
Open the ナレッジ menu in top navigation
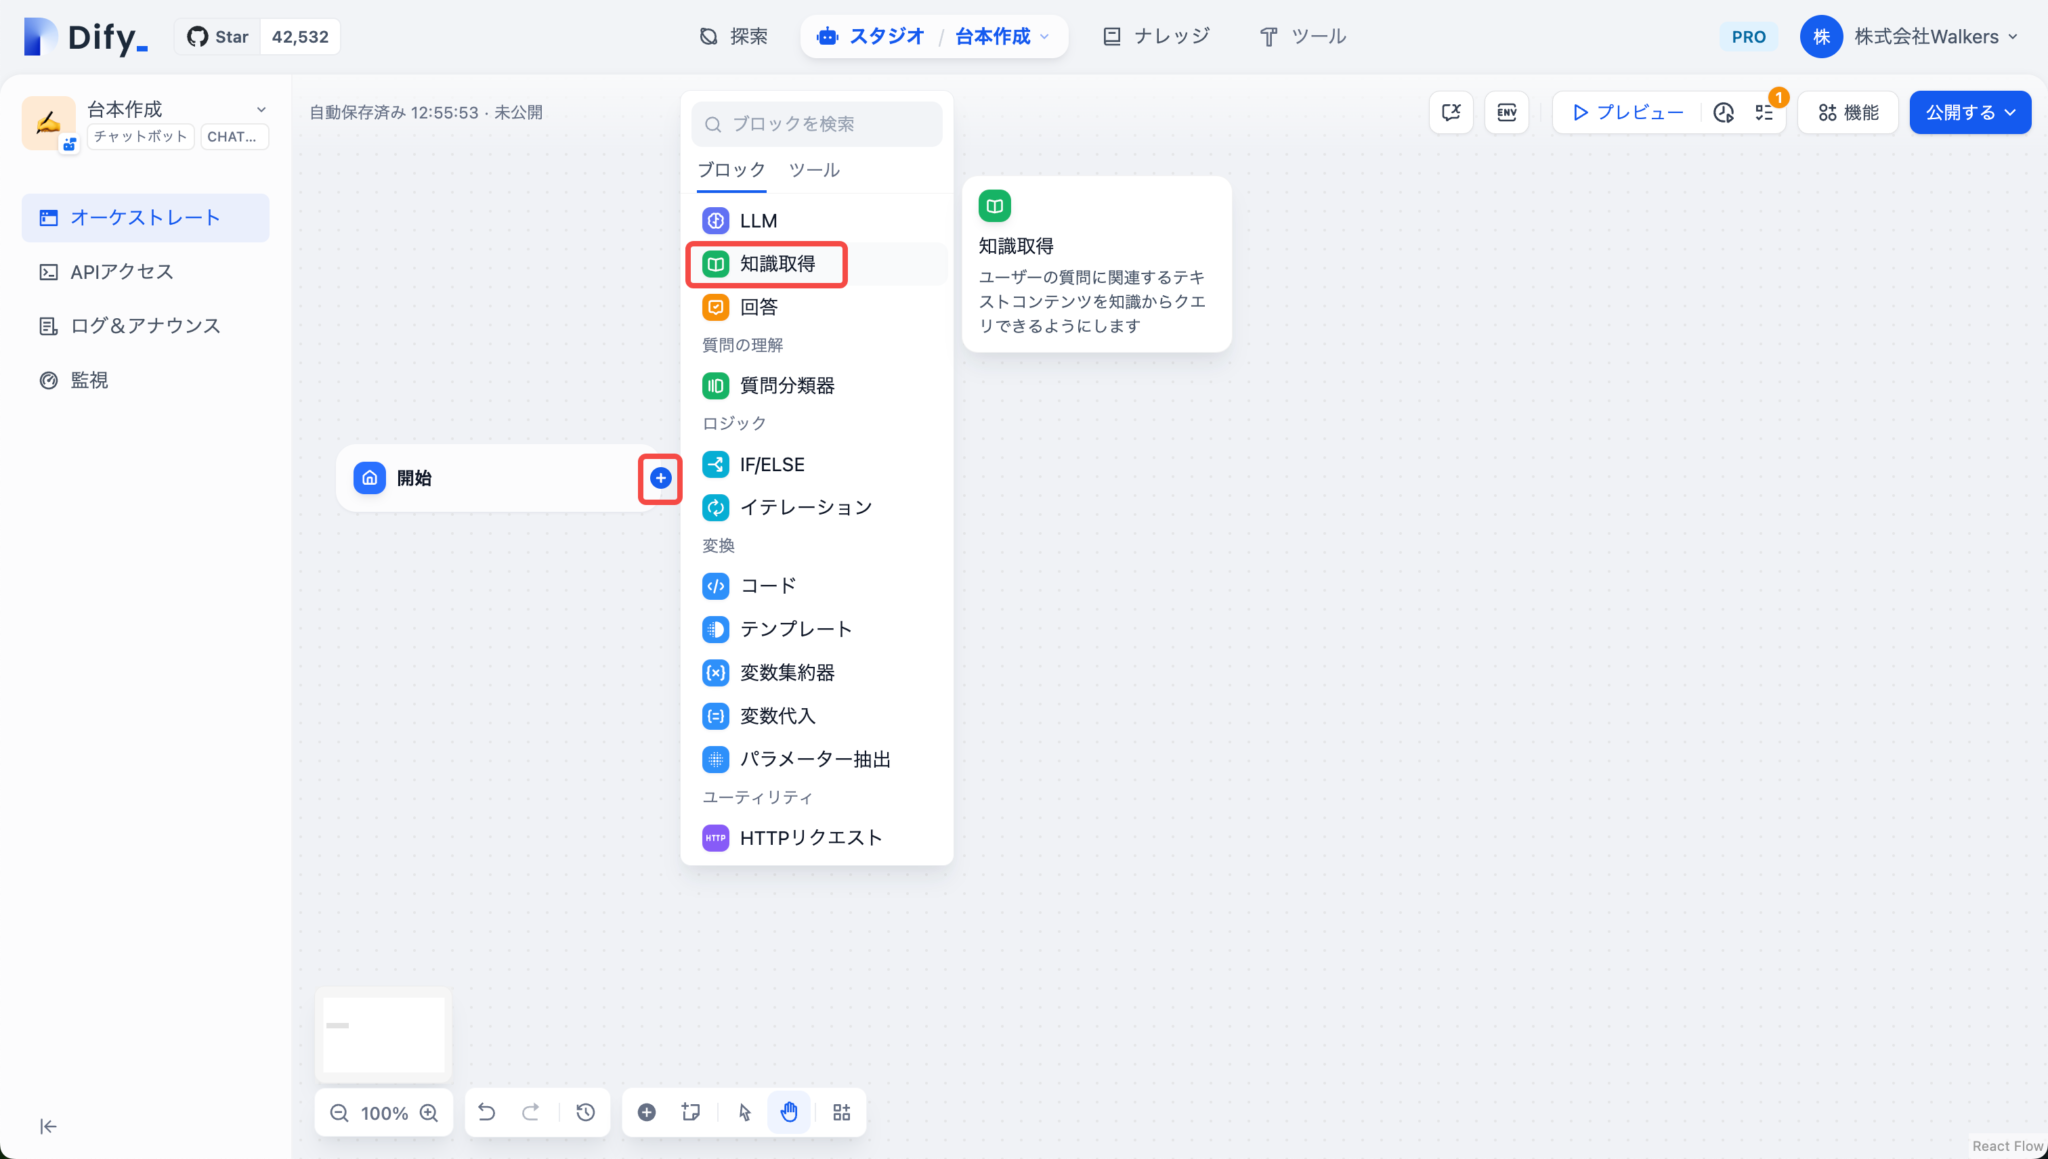1155,36
